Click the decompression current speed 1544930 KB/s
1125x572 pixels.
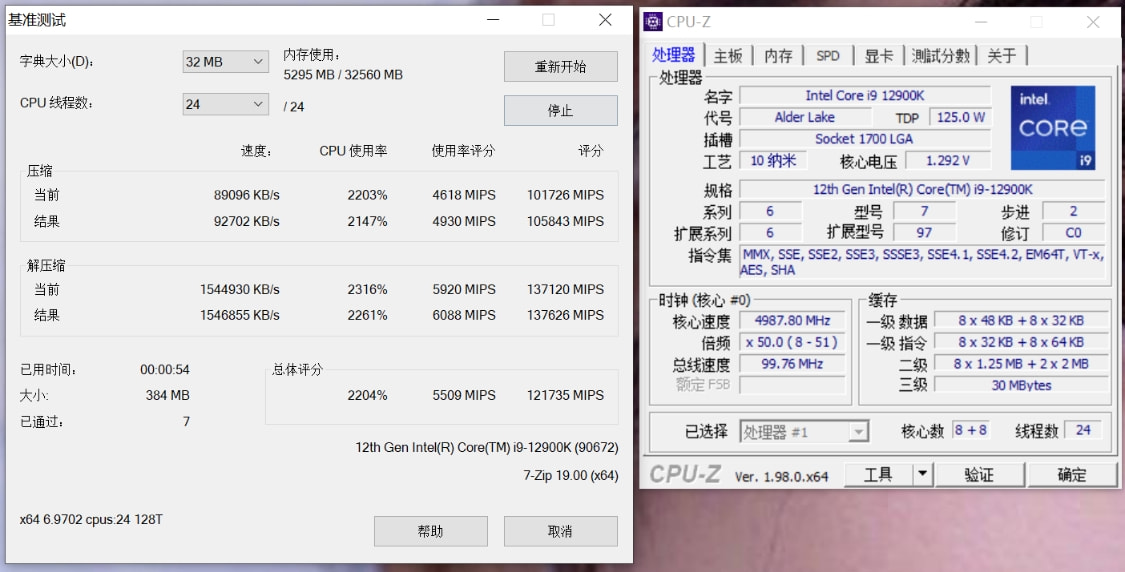(x=240, y=290)
